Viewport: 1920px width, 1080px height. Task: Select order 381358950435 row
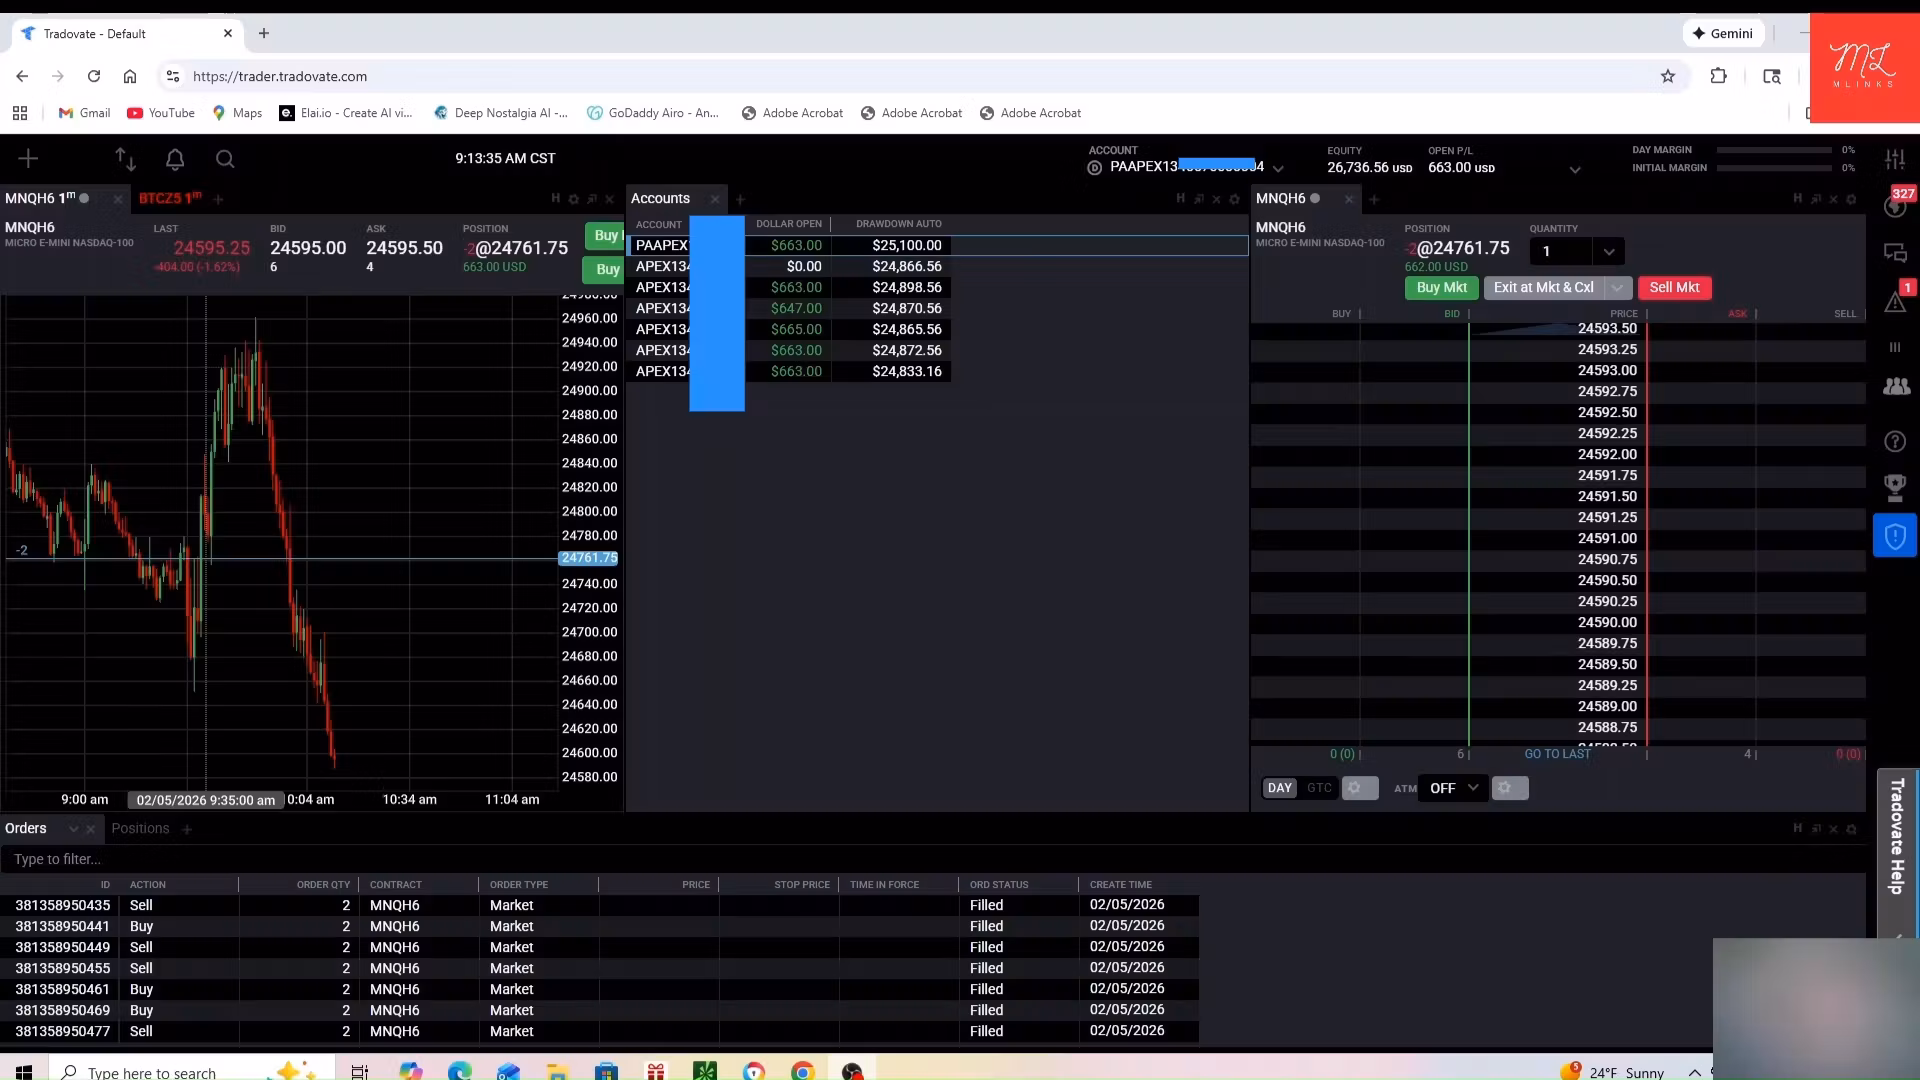[x=600, y=905]
